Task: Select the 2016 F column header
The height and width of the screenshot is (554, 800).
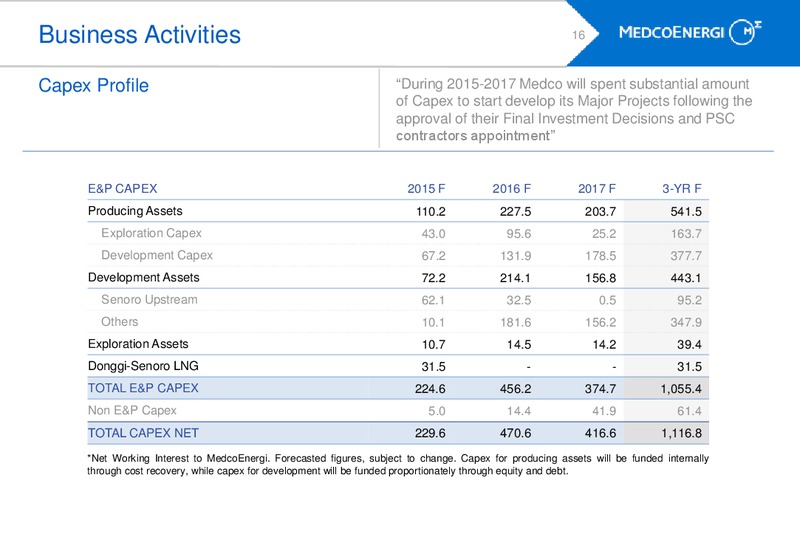Action: pyautogui.click(x=511, y=189)
